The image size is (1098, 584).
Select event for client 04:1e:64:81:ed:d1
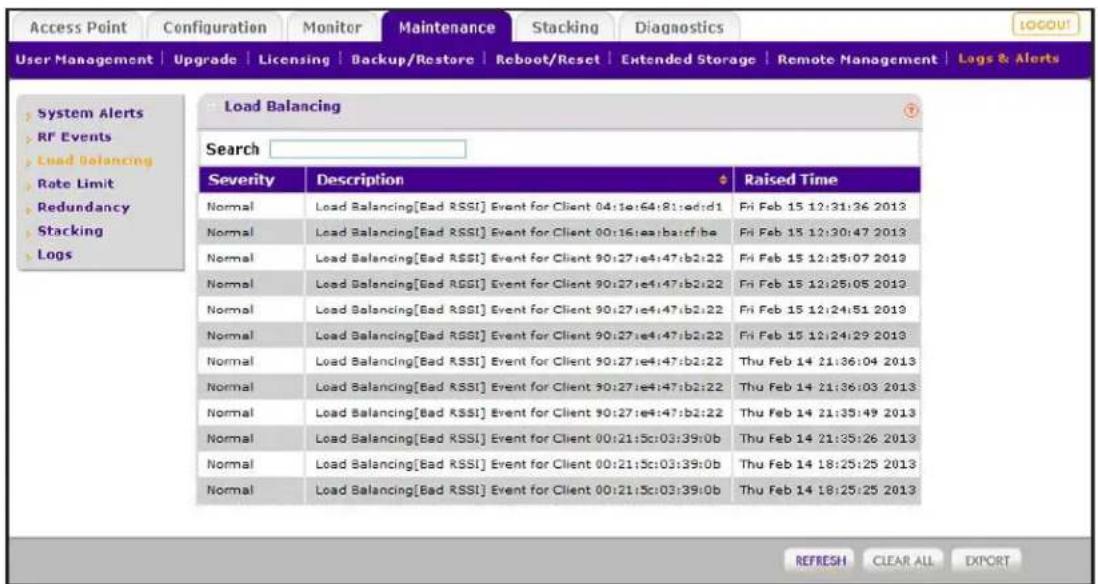pyautogui.click(x=519, y=207)
